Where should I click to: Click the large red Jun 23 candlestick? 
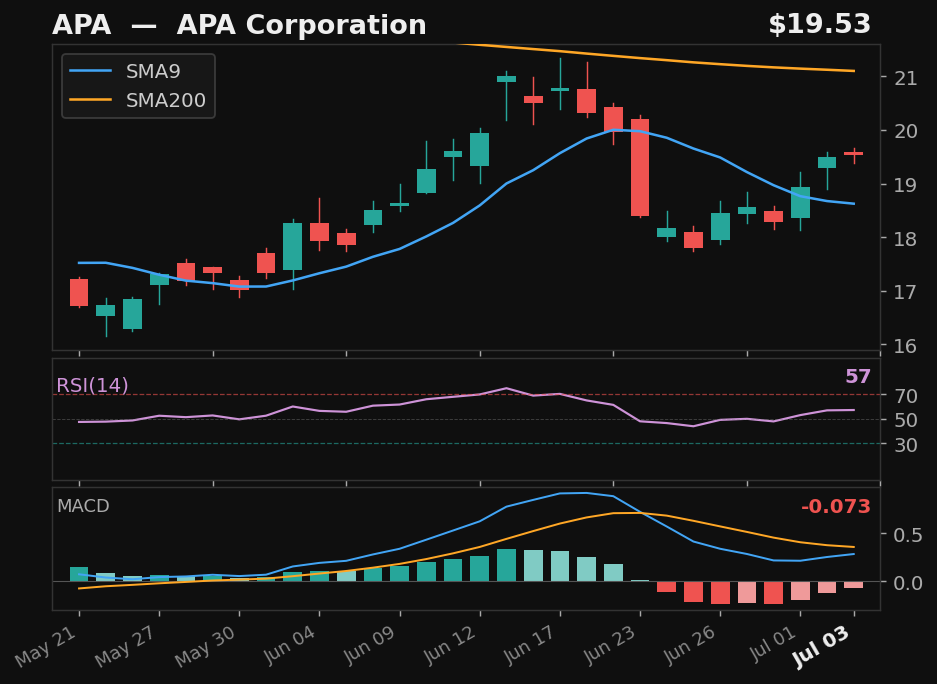click(x=640, y=167)
